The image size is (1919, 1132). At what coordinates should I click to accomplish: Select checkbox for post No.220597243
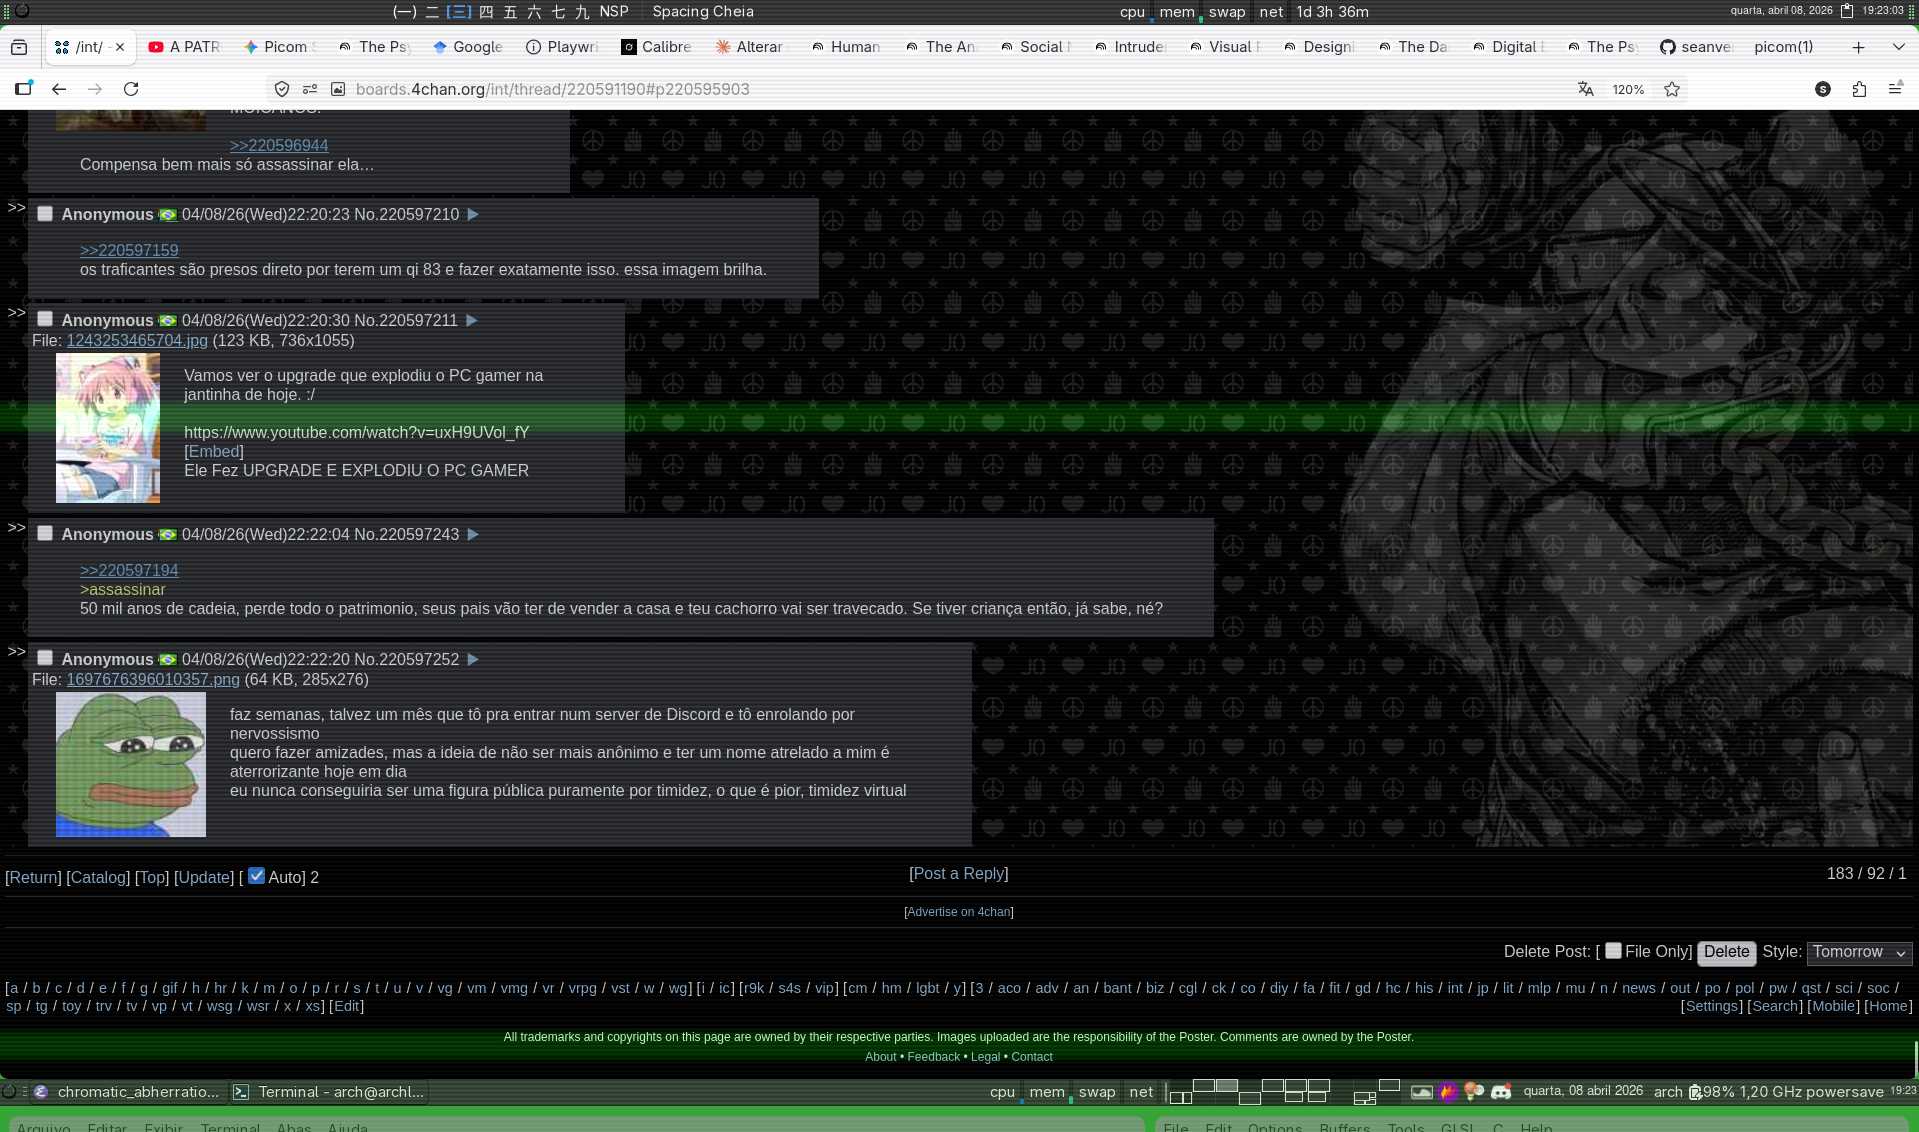coord(45,534)
